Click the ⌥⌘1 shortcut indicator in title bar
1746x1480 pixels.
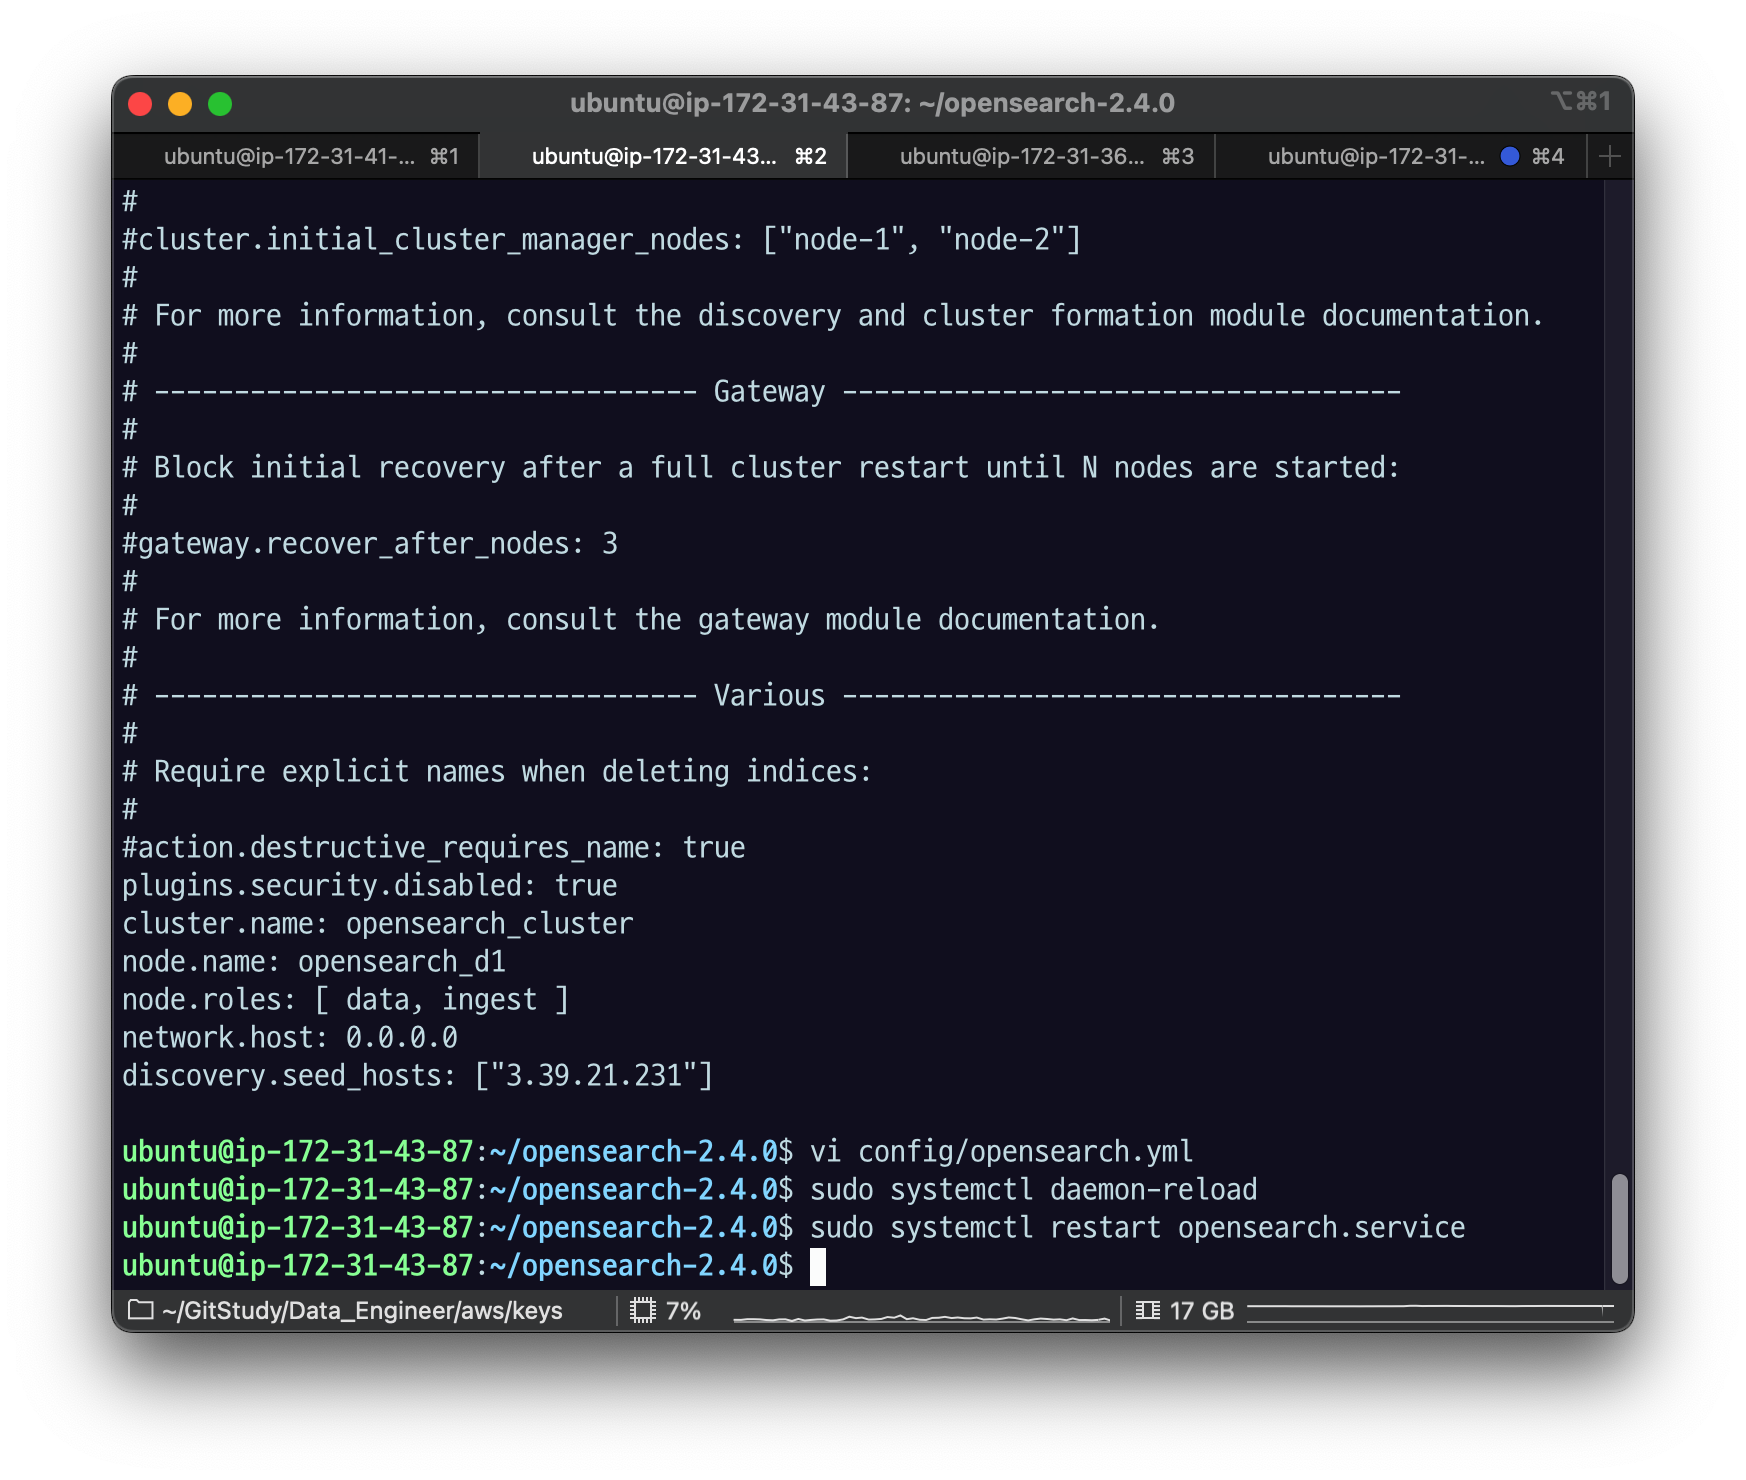coord(1581,102)
